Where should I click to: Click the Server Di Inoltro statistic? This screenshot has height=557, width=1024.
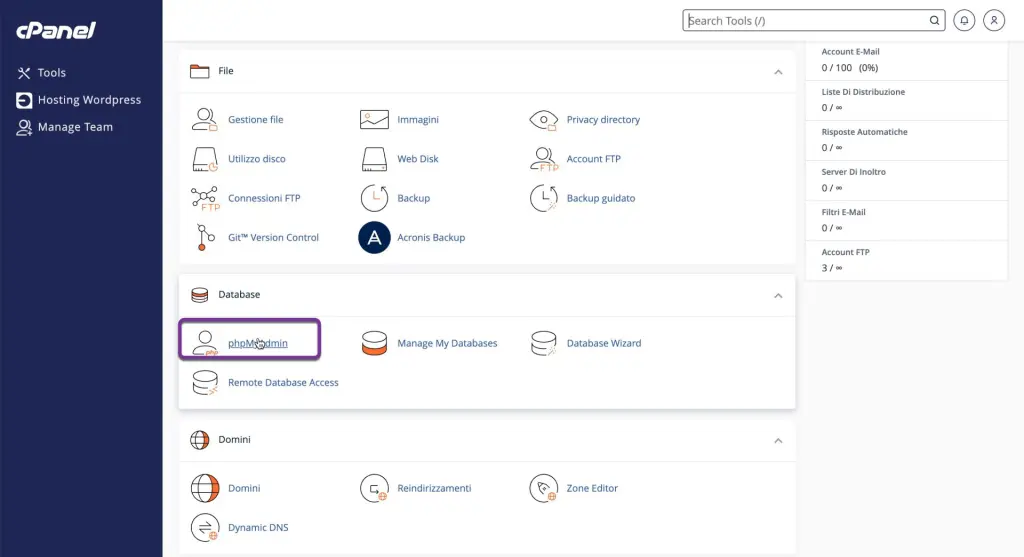(854, 172)
